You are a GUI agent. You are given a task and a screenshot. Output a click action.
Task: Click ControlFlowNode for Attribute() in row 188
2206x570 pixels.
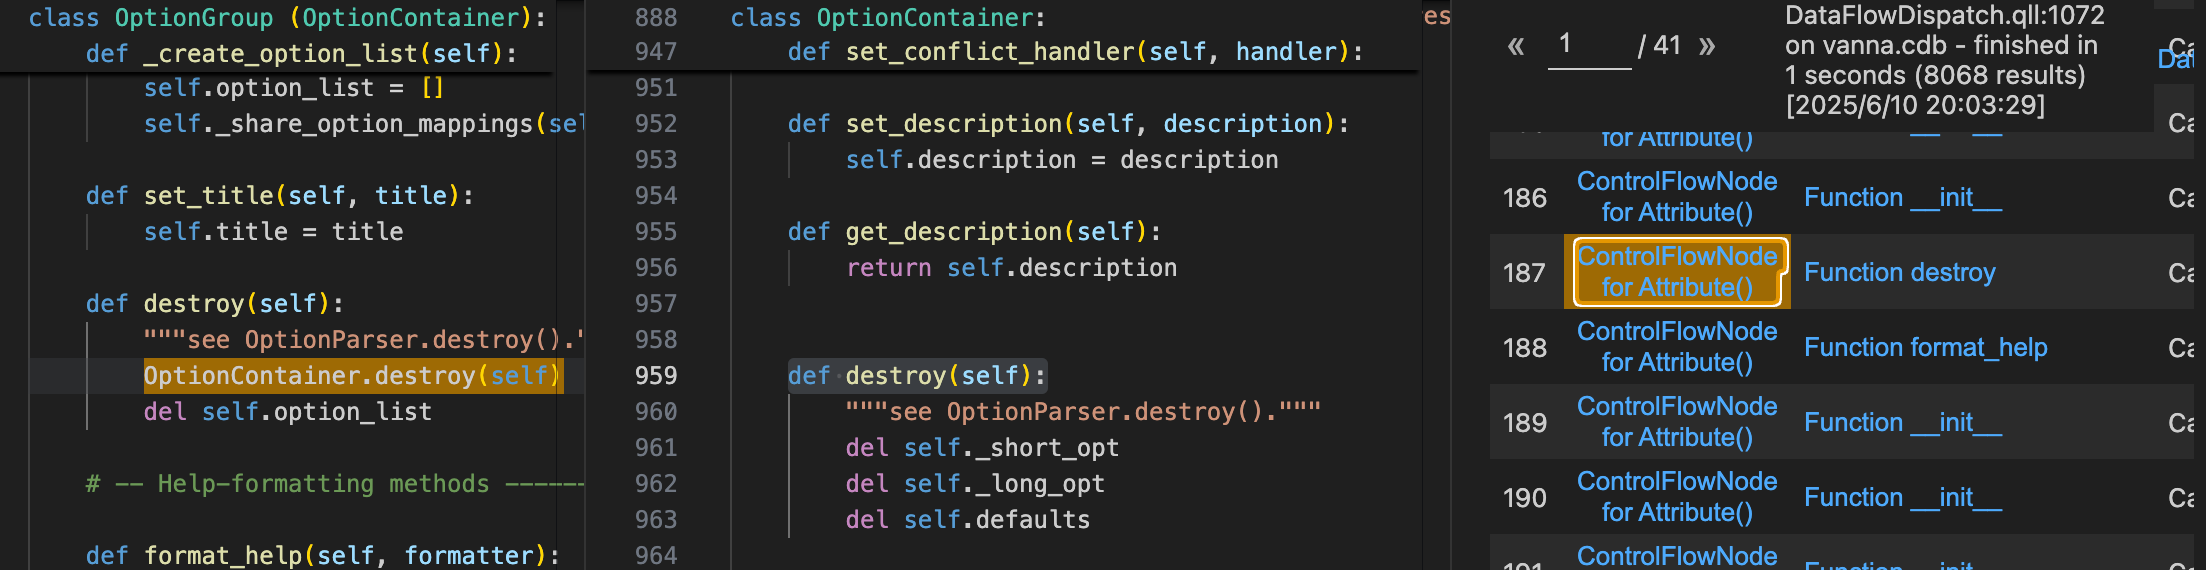(1677, 347)
